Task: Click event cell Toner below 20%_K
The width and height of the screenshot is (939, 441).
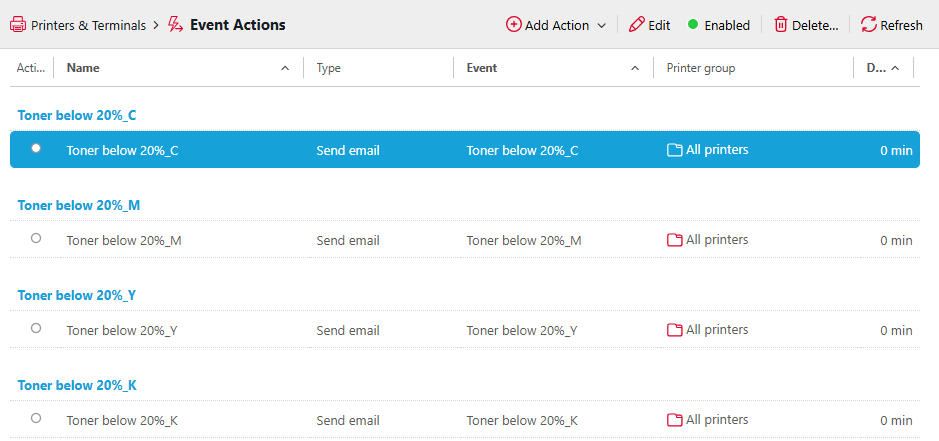Action: pyautogui.click(x=522, y=421)
